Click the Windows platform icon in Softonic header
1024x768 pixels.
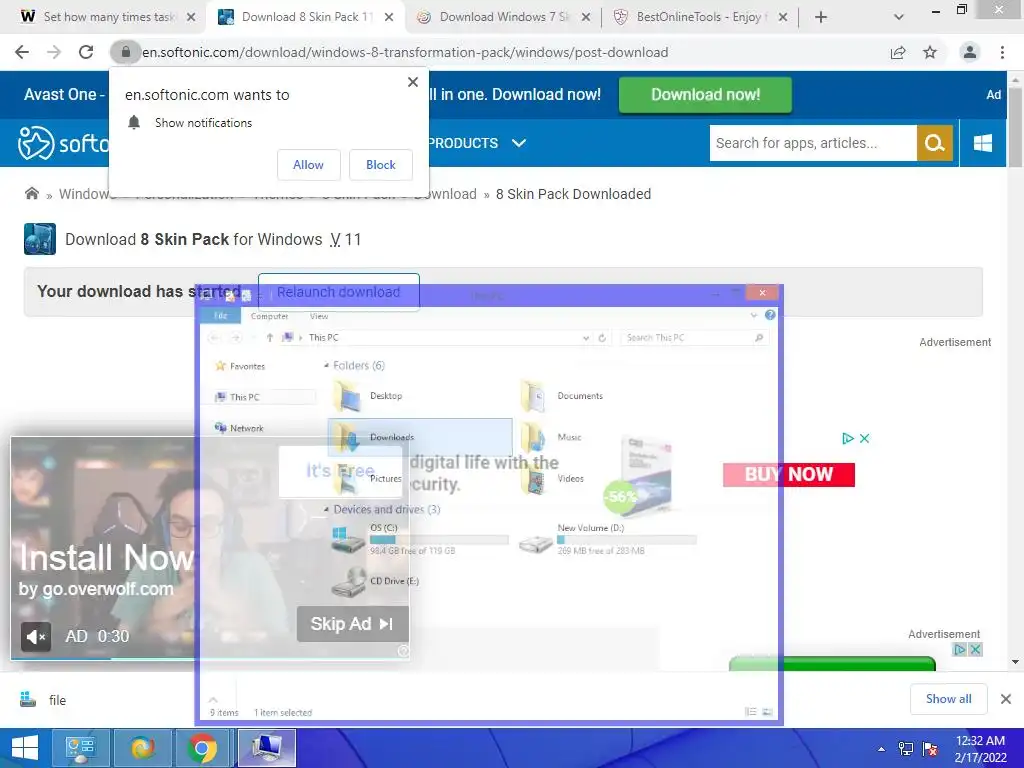[x=983, y=143]
